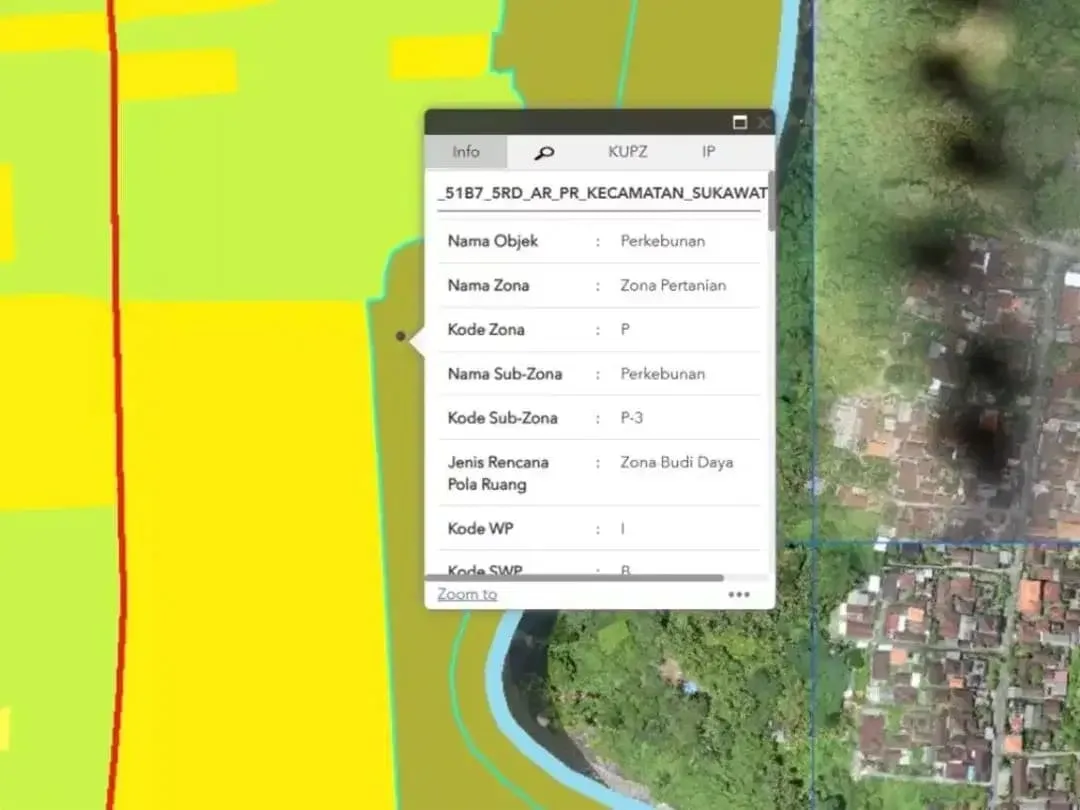Viewport: 1080px width, 810px height.
Task: Maximize the popup info window
Action: (740, 123)
